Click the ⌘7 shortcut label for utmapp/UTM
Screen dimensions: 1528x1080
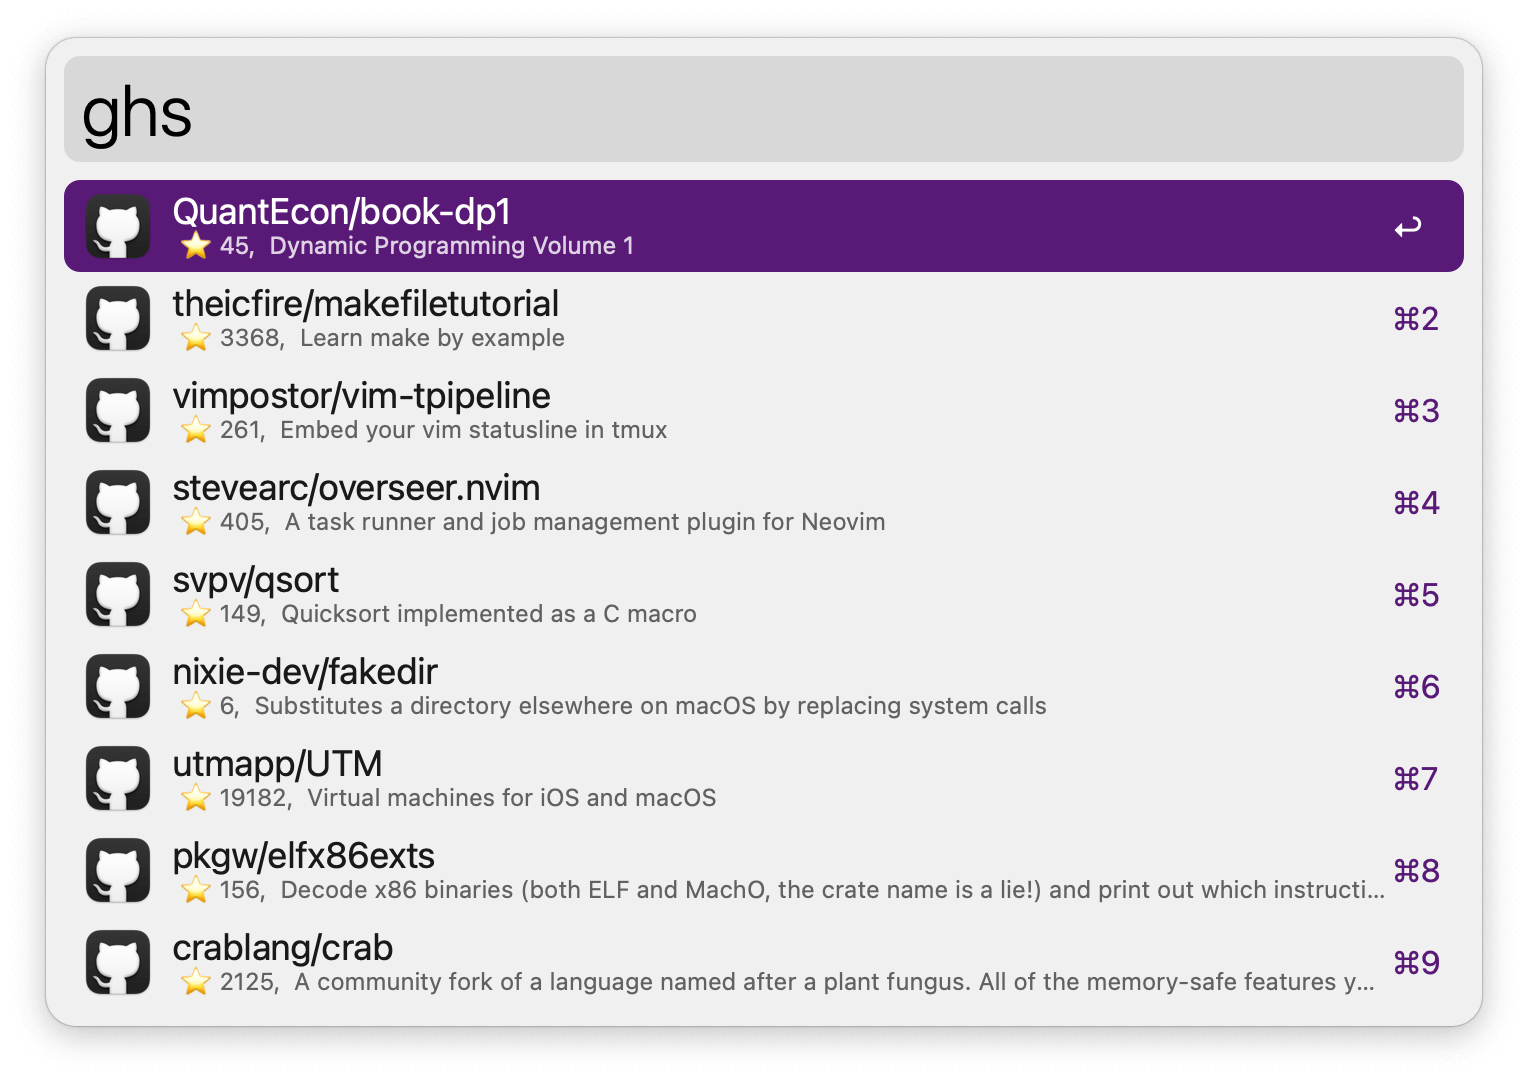1416,779
